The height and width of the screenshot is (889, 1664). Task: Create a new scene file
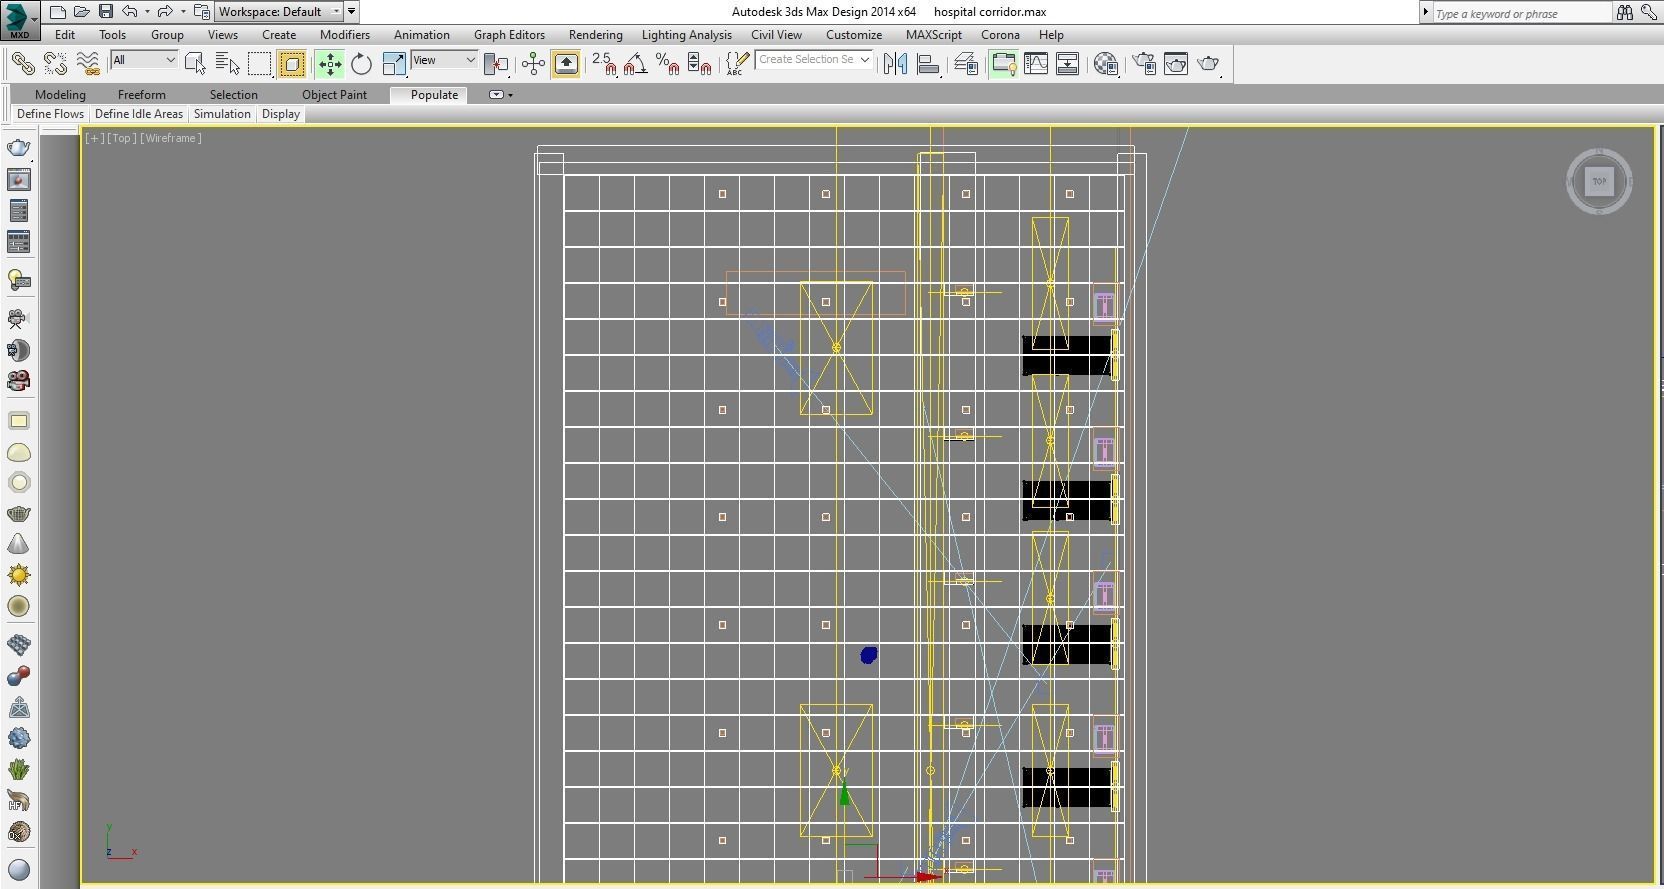(x=58, y=12)
